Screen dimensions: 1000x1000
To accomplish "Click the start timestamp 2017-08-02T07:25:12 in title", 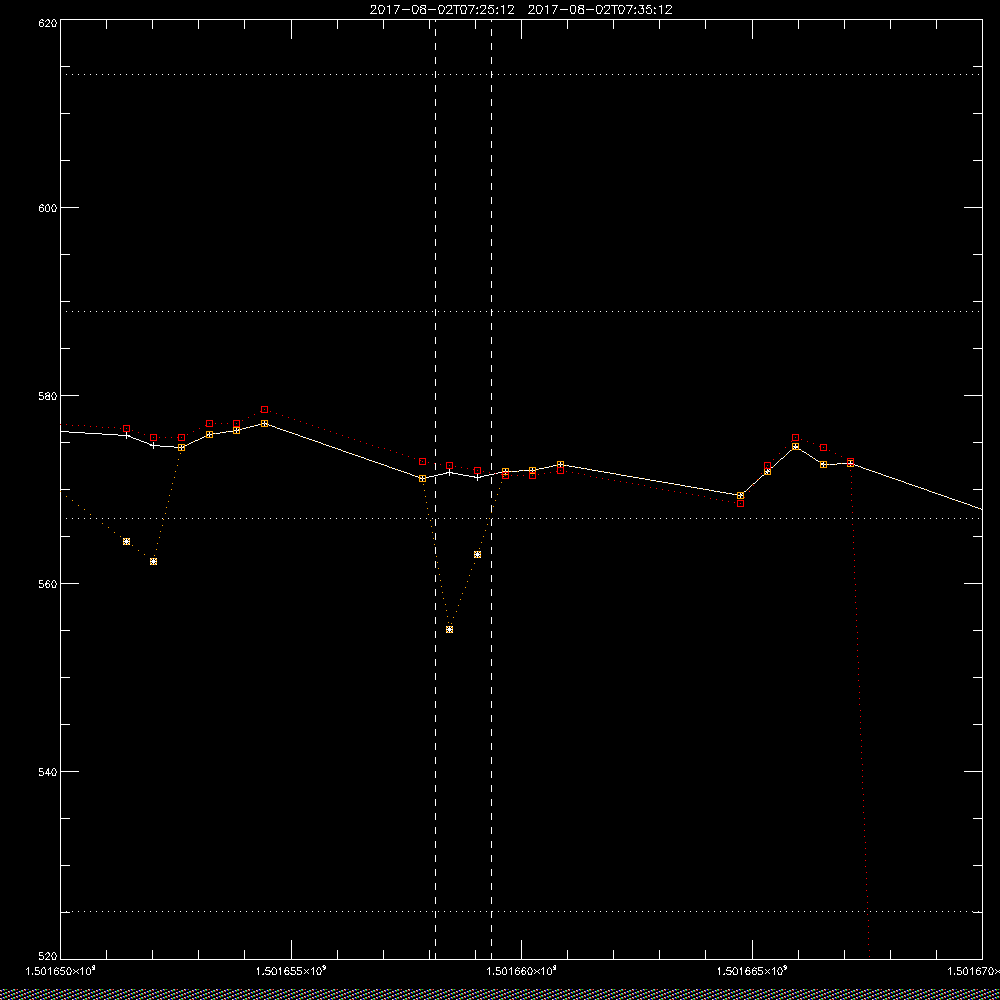I will point(442,10).
